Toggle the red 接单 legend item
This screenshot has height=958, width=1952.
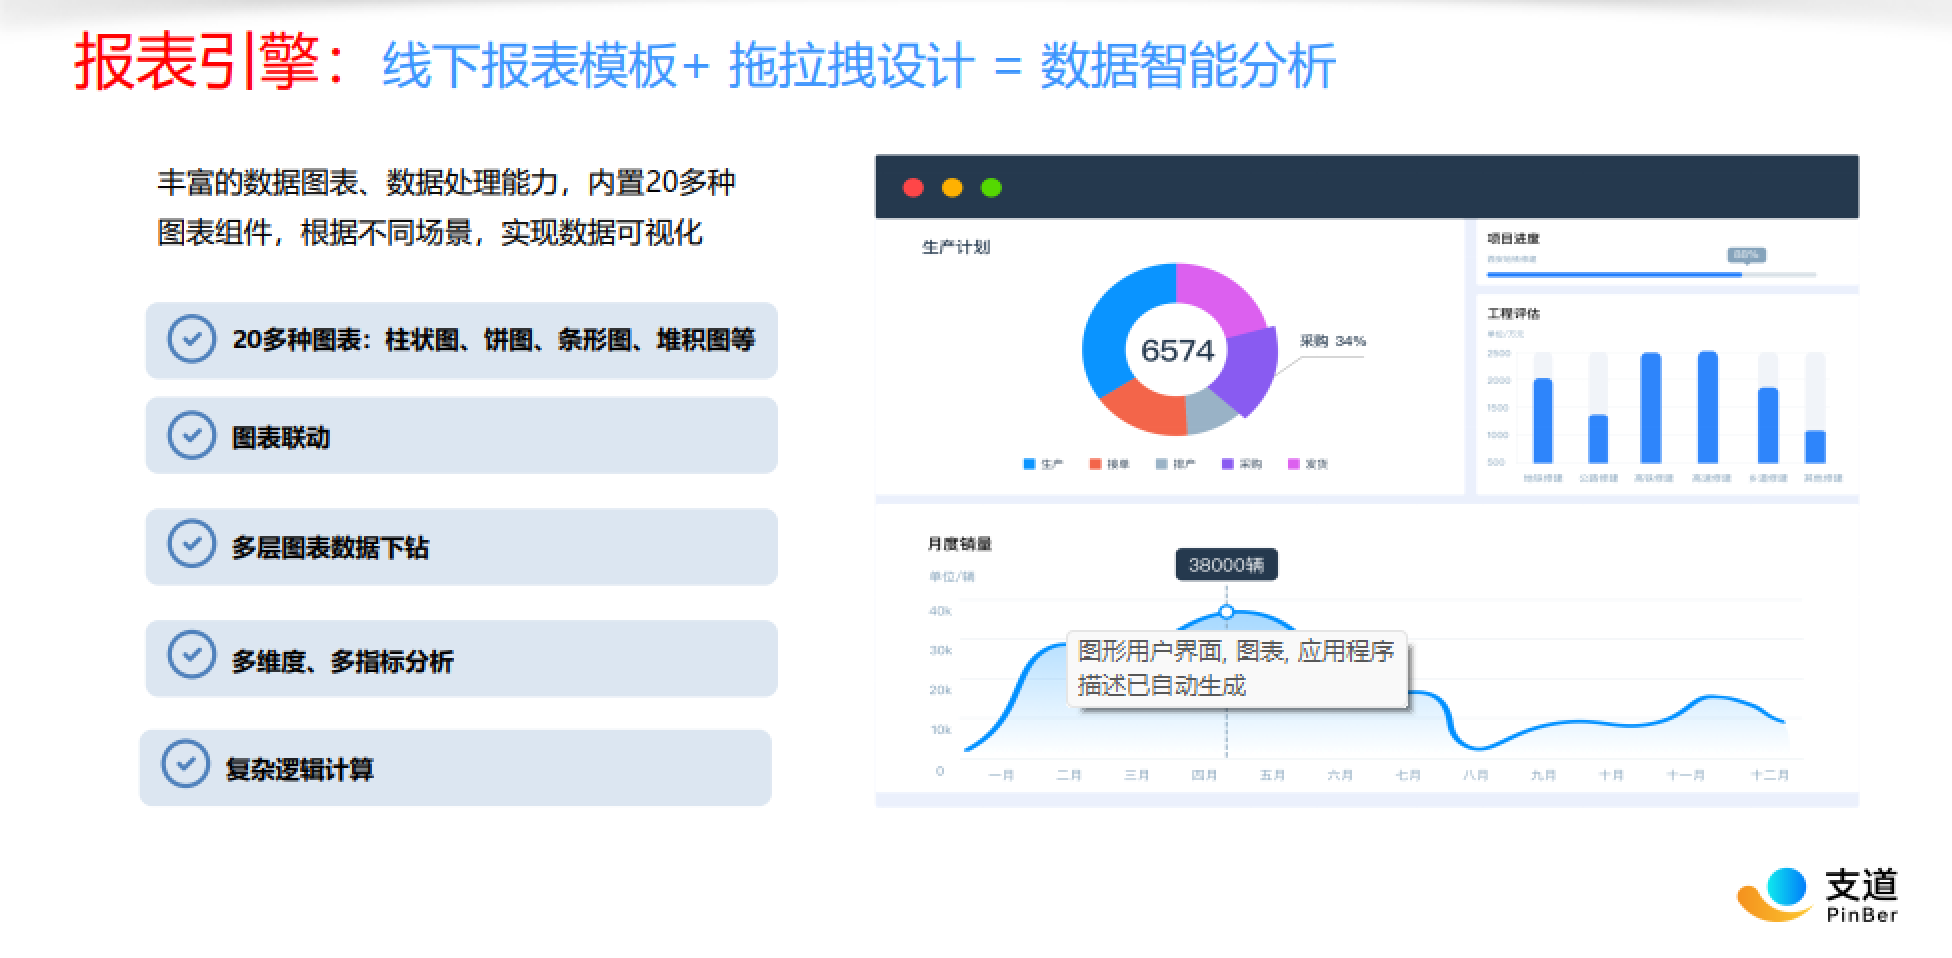(x=1105, y=463)
